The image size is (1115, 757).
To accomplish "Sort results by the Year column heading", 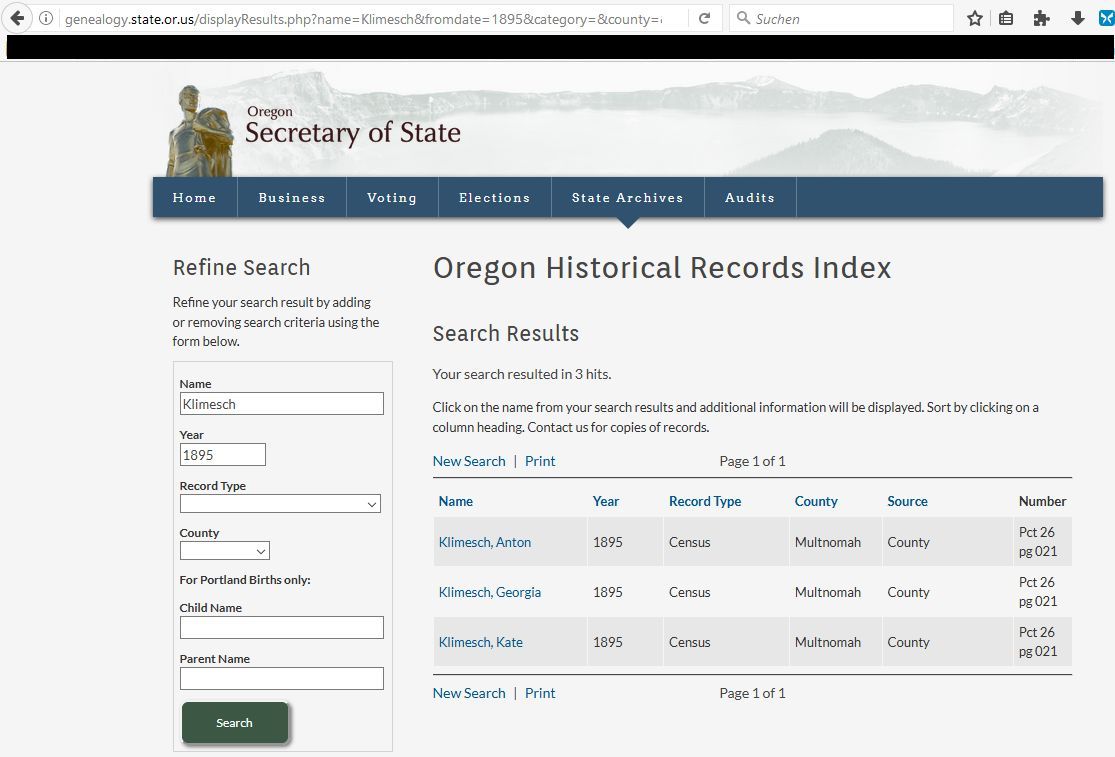I will [x=606, y=501].
